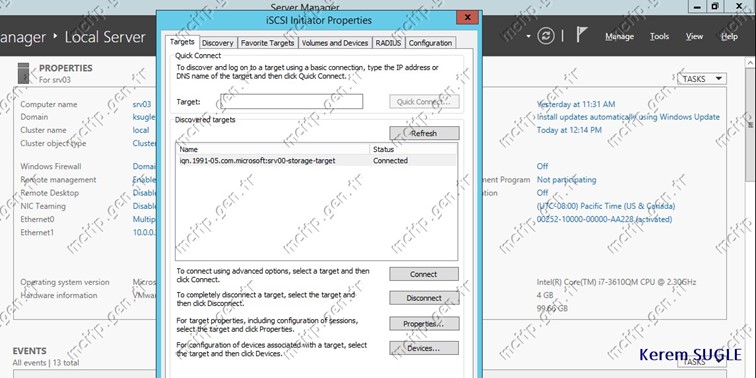The width and height of the screenshot is (756, 378).
Task: Click the Server Manager refresh icon
Action: (546, 36)
